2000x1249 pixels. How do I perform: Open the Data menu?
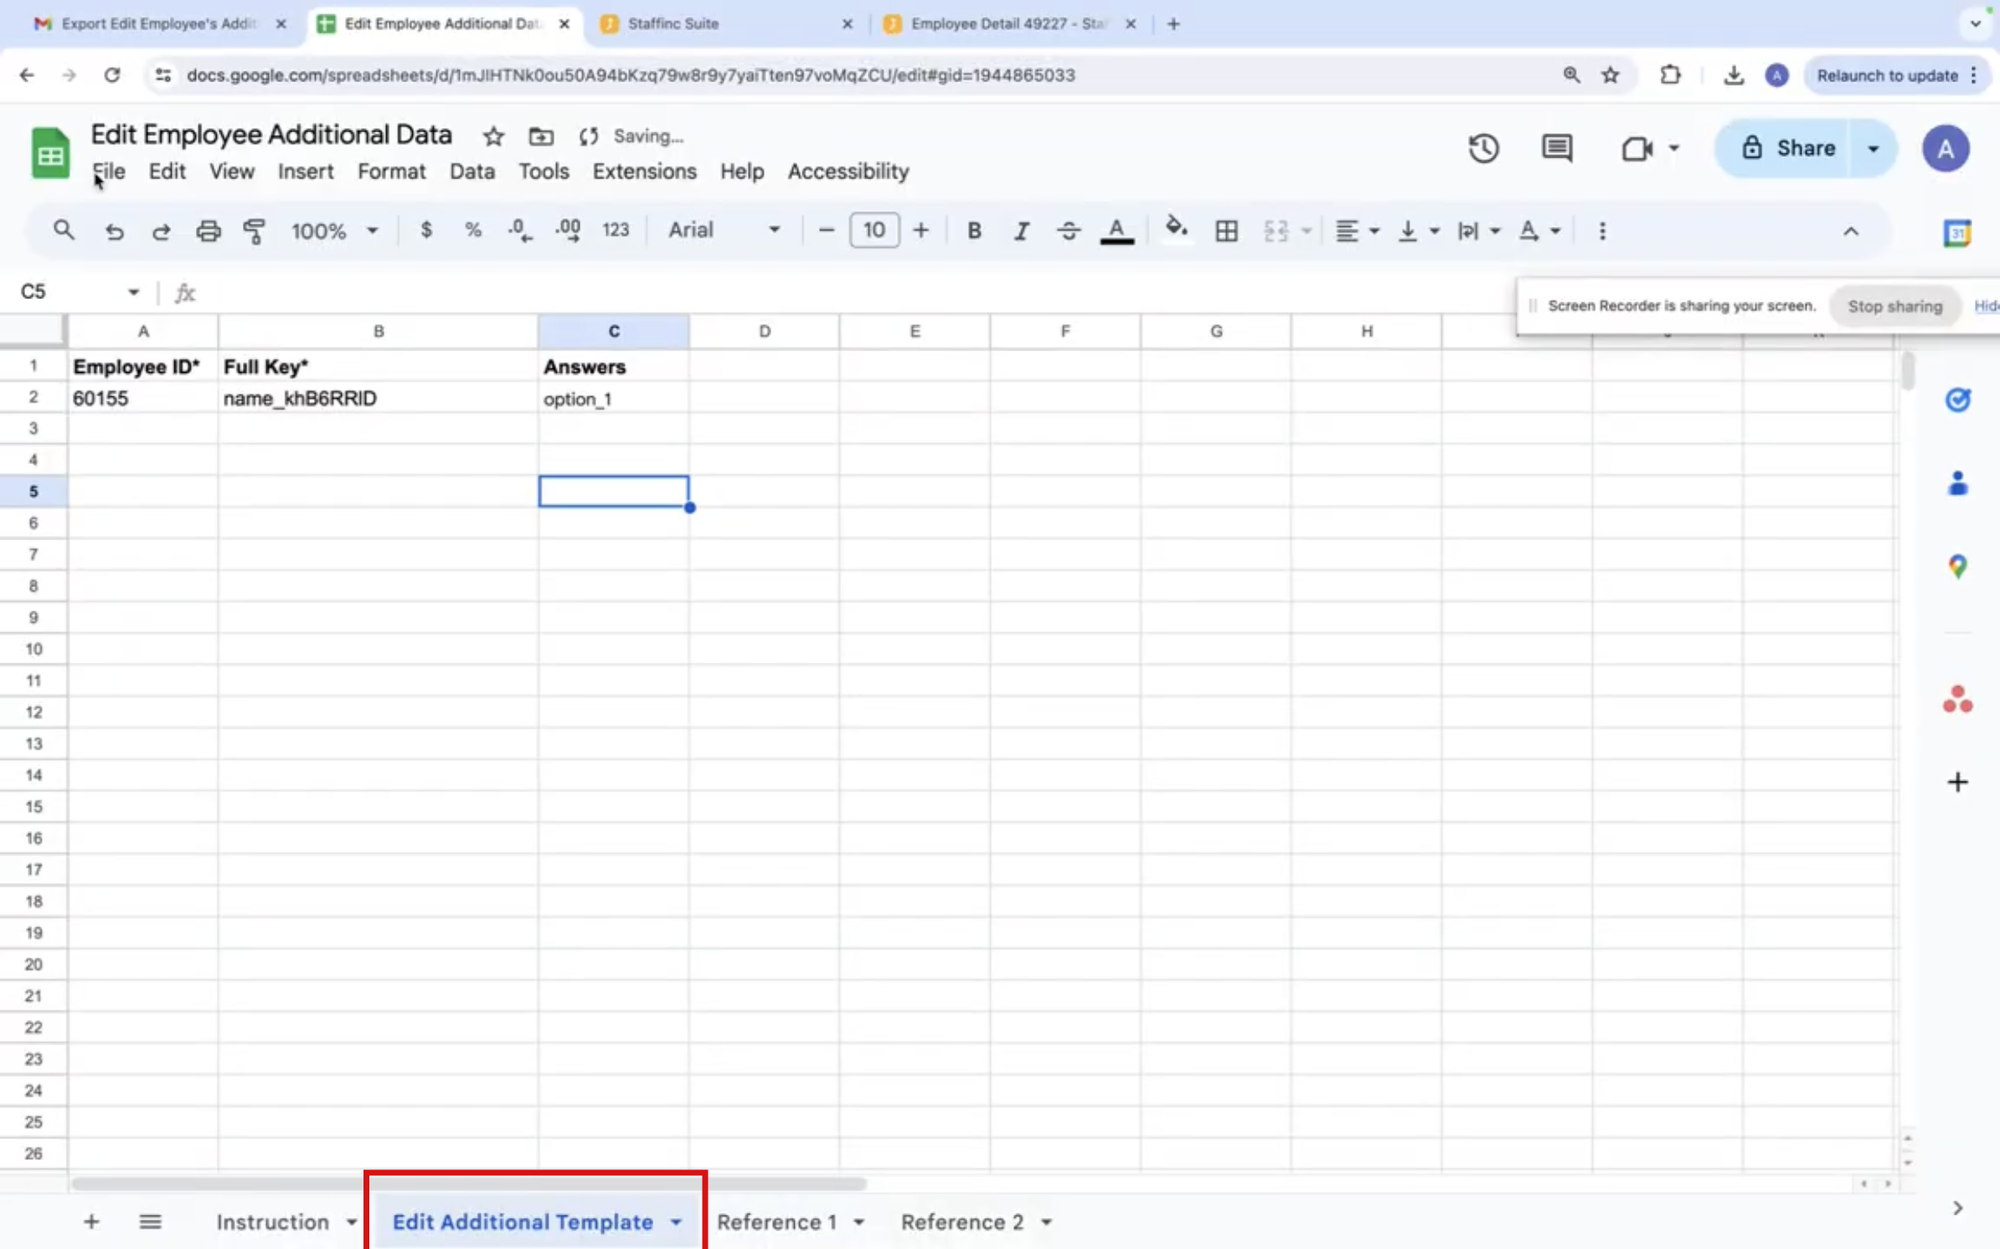click(472, 171)
